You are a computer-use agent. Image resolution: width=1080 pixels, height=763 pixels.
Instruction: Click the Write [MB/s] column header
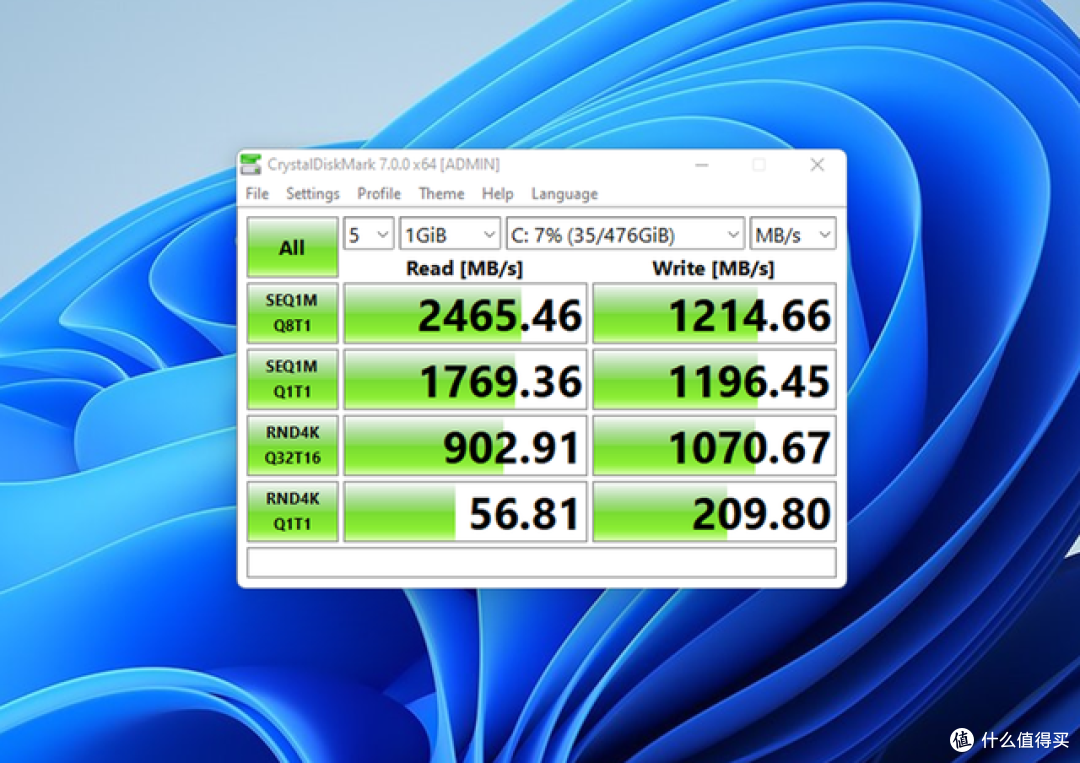pos(714,268)
